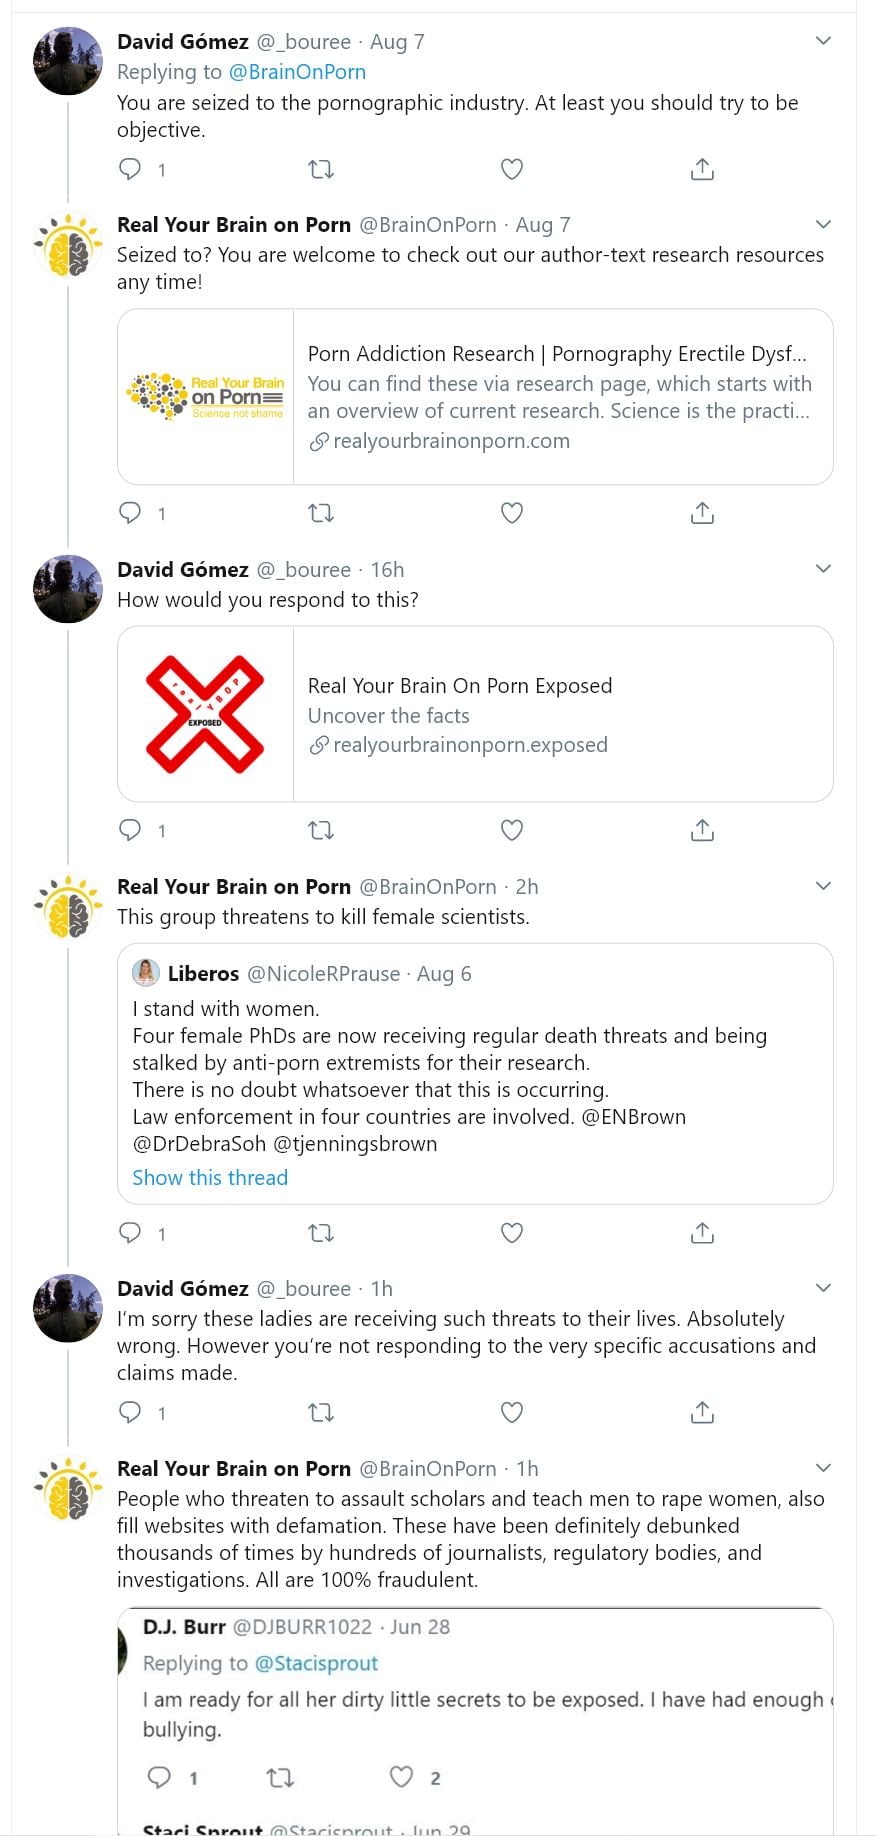The image size is (877, 1836).
Task: Reply to David Gómez's Aug 7 tweet
Action: tap(130, 169)
